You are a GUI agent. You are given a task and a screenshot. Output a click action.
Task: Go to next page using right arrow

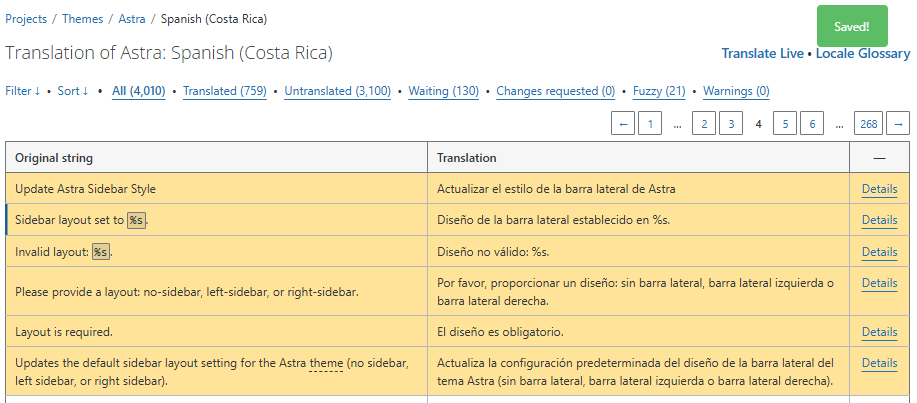pyautogui.click(x=897, y=124)
